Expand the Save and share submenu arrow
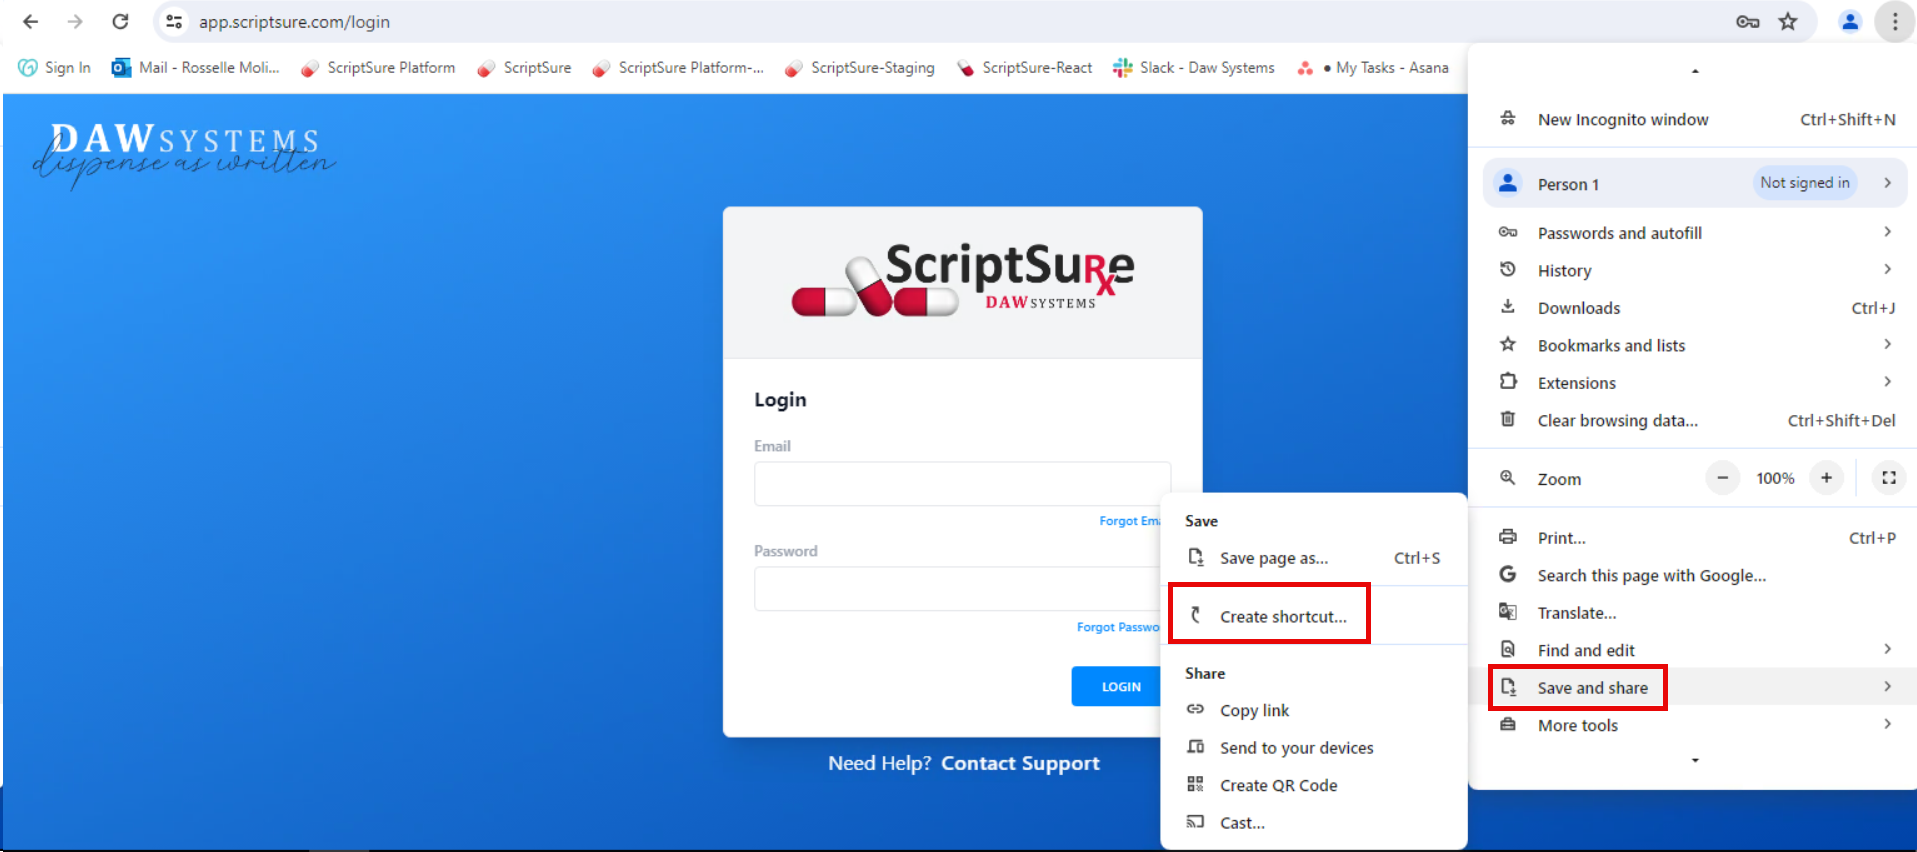Viewport: 1917px width, 852px height. click(1887, 686)
